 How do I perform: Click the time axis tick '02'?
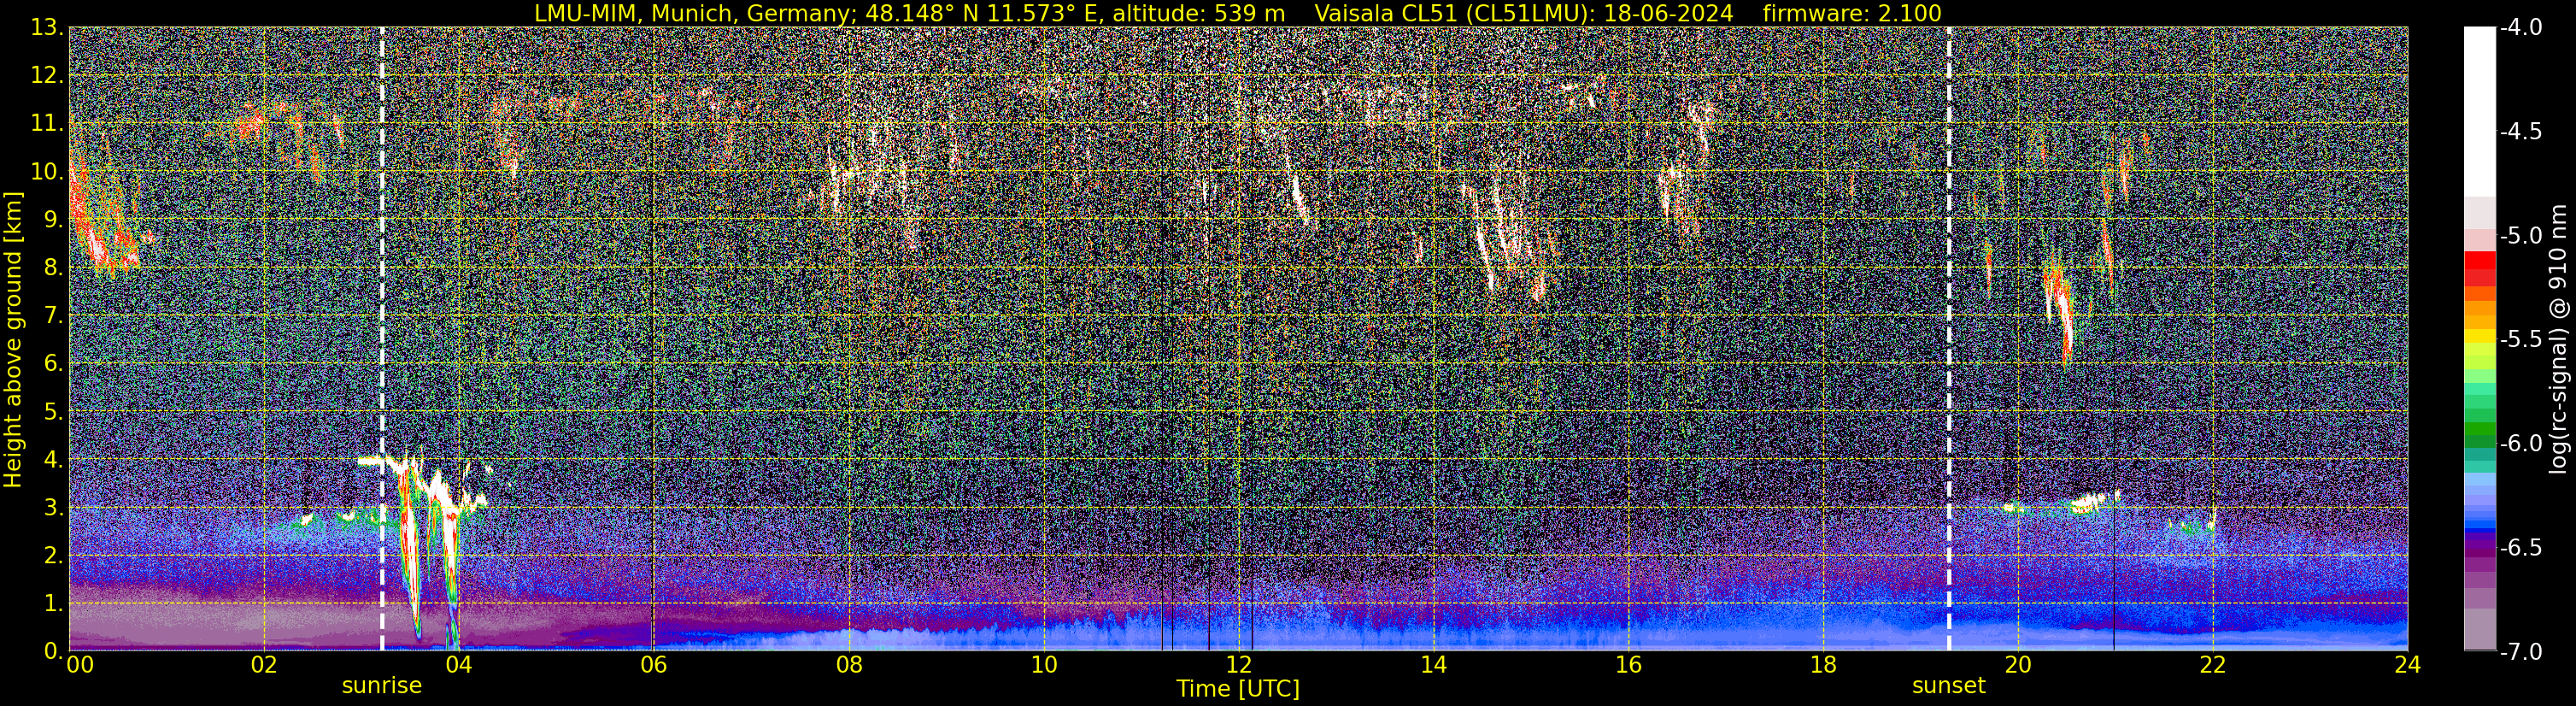[x=264, y=665]
